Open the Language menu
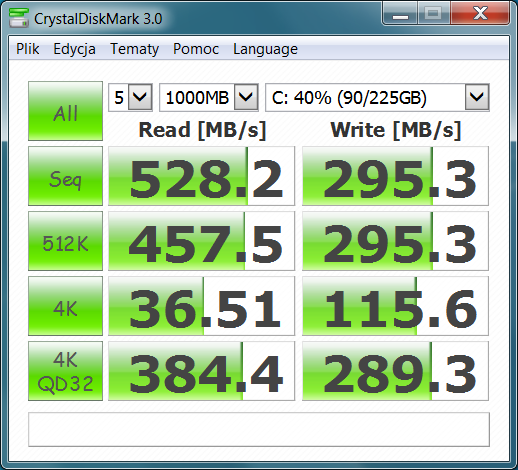 pyautogui.click(x=265, y=49)
